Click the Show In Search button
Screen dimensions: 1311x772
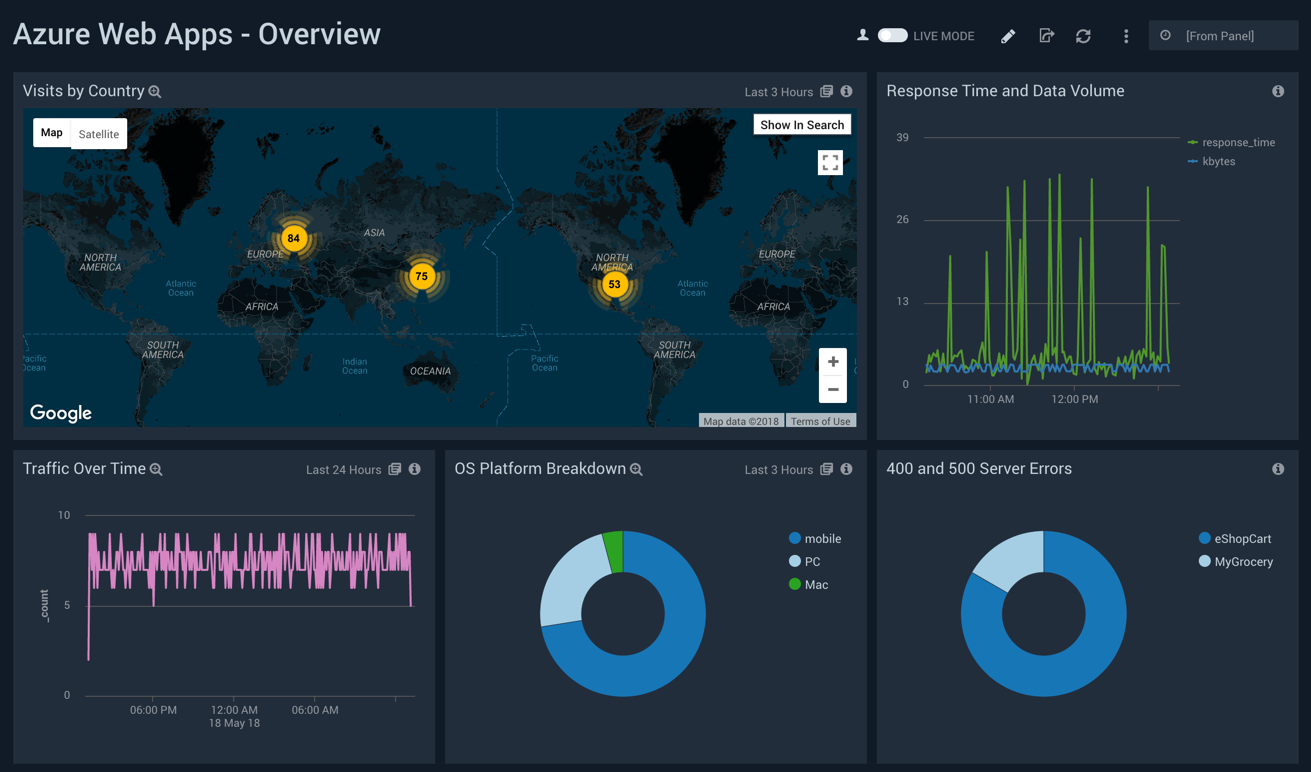click(x=801, y=125)
